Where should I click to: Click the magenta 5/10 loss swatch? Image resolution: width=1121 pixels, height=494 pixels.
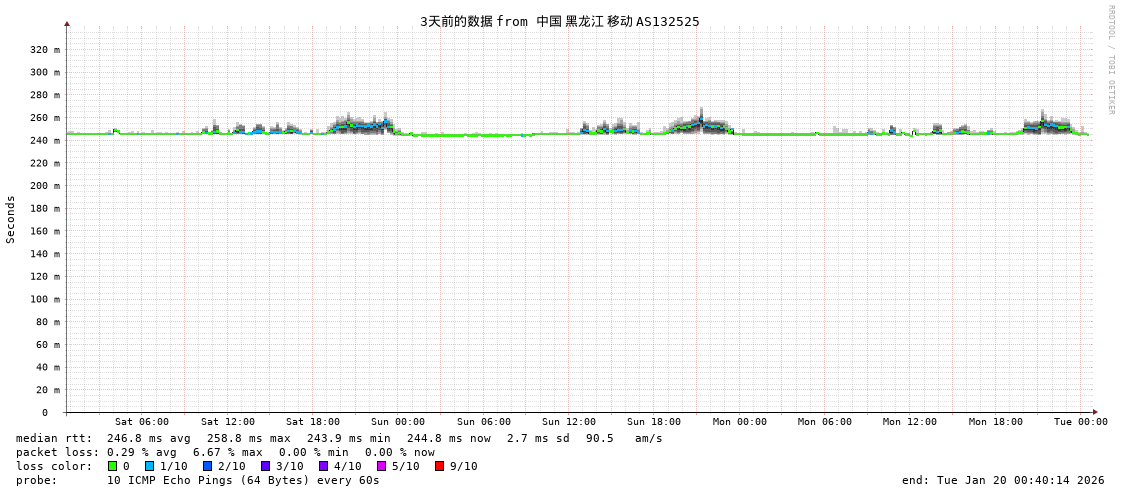(x=382, y=466)
